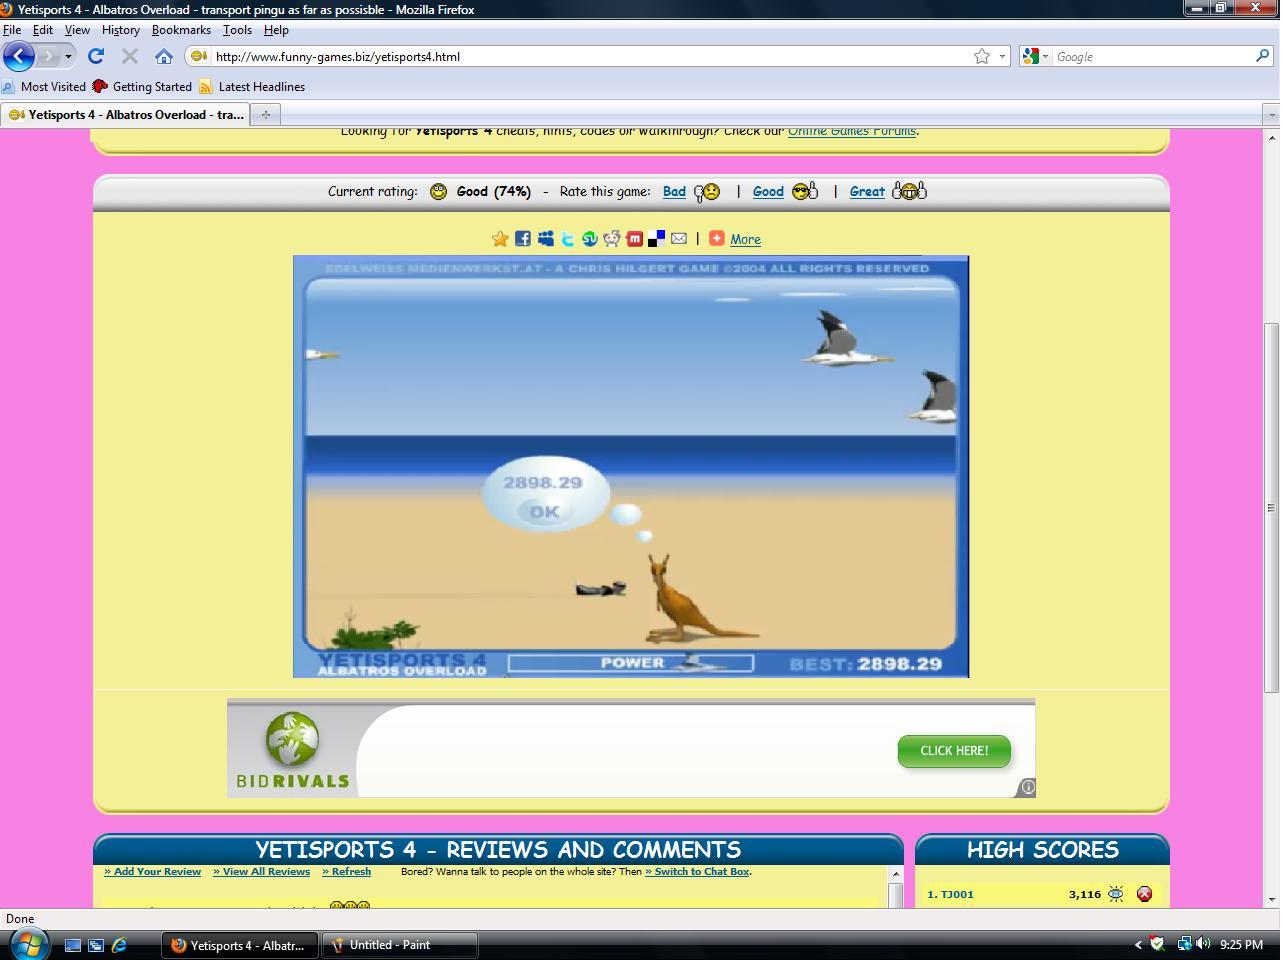Click the reviews Refresh link
1283x960 pixels.
[346, 871]
